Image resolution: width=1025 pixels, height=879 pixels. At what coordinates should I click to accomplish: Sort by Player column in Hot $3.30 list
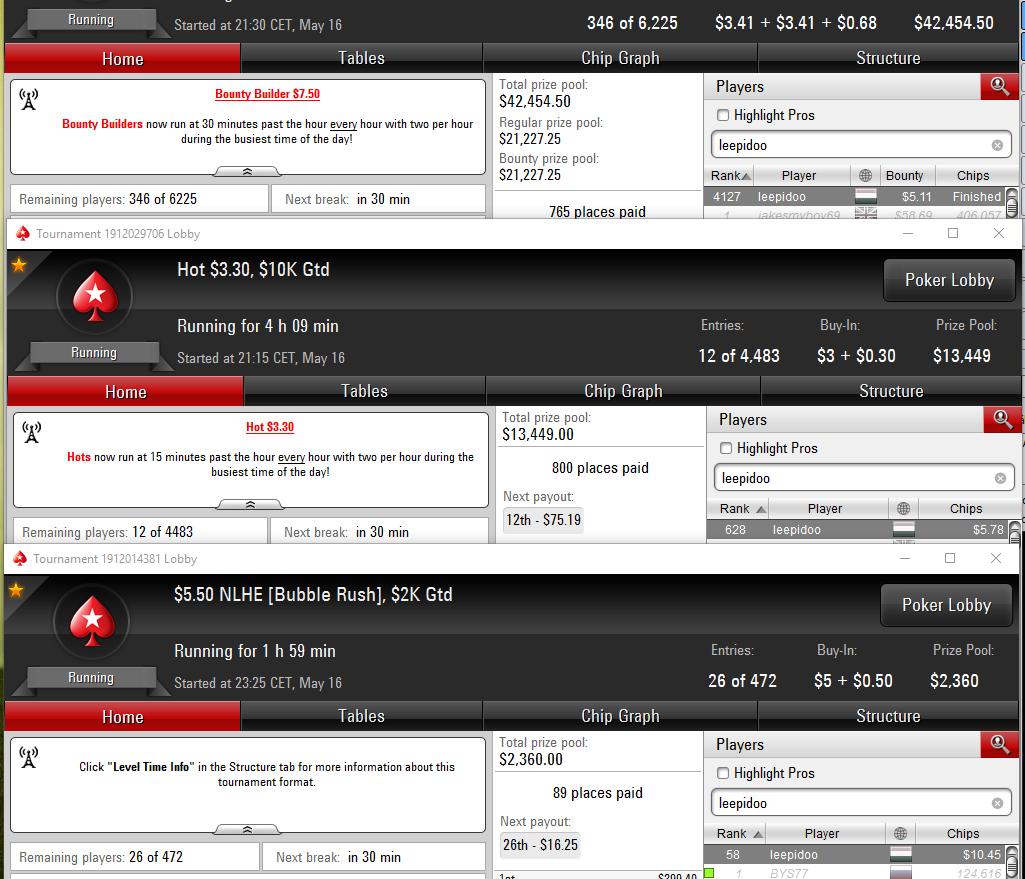click(825, 508)
